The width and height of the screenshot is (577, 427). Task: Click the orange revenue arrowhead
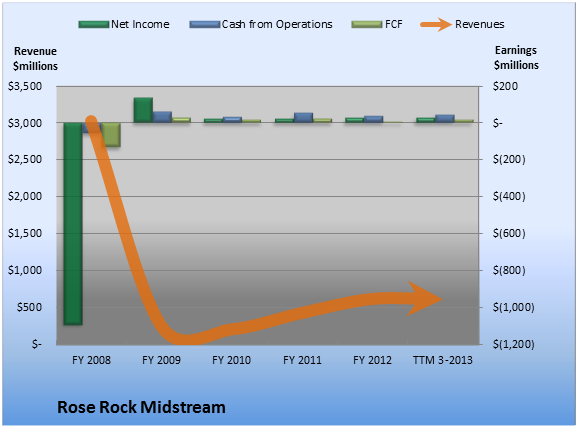click(x=425, y=299)
